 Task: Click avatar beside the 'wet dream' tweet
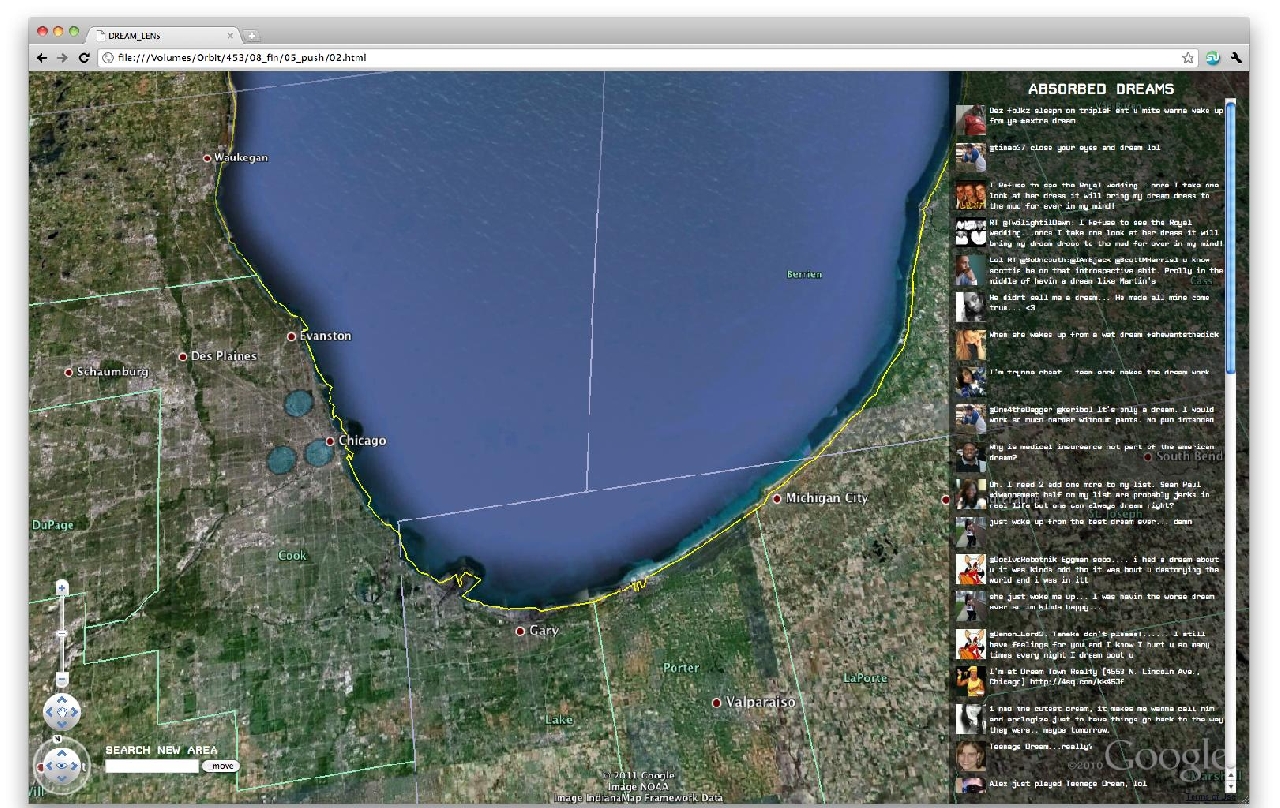click(x=970, y=343)
